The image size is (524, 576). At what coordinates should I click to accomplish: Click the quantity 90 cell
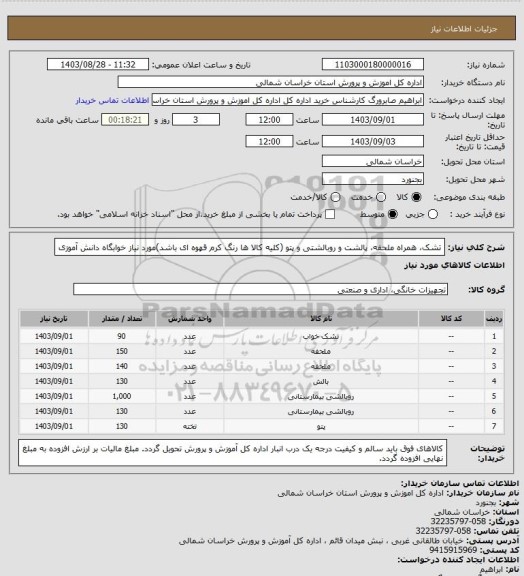point(122,336)
